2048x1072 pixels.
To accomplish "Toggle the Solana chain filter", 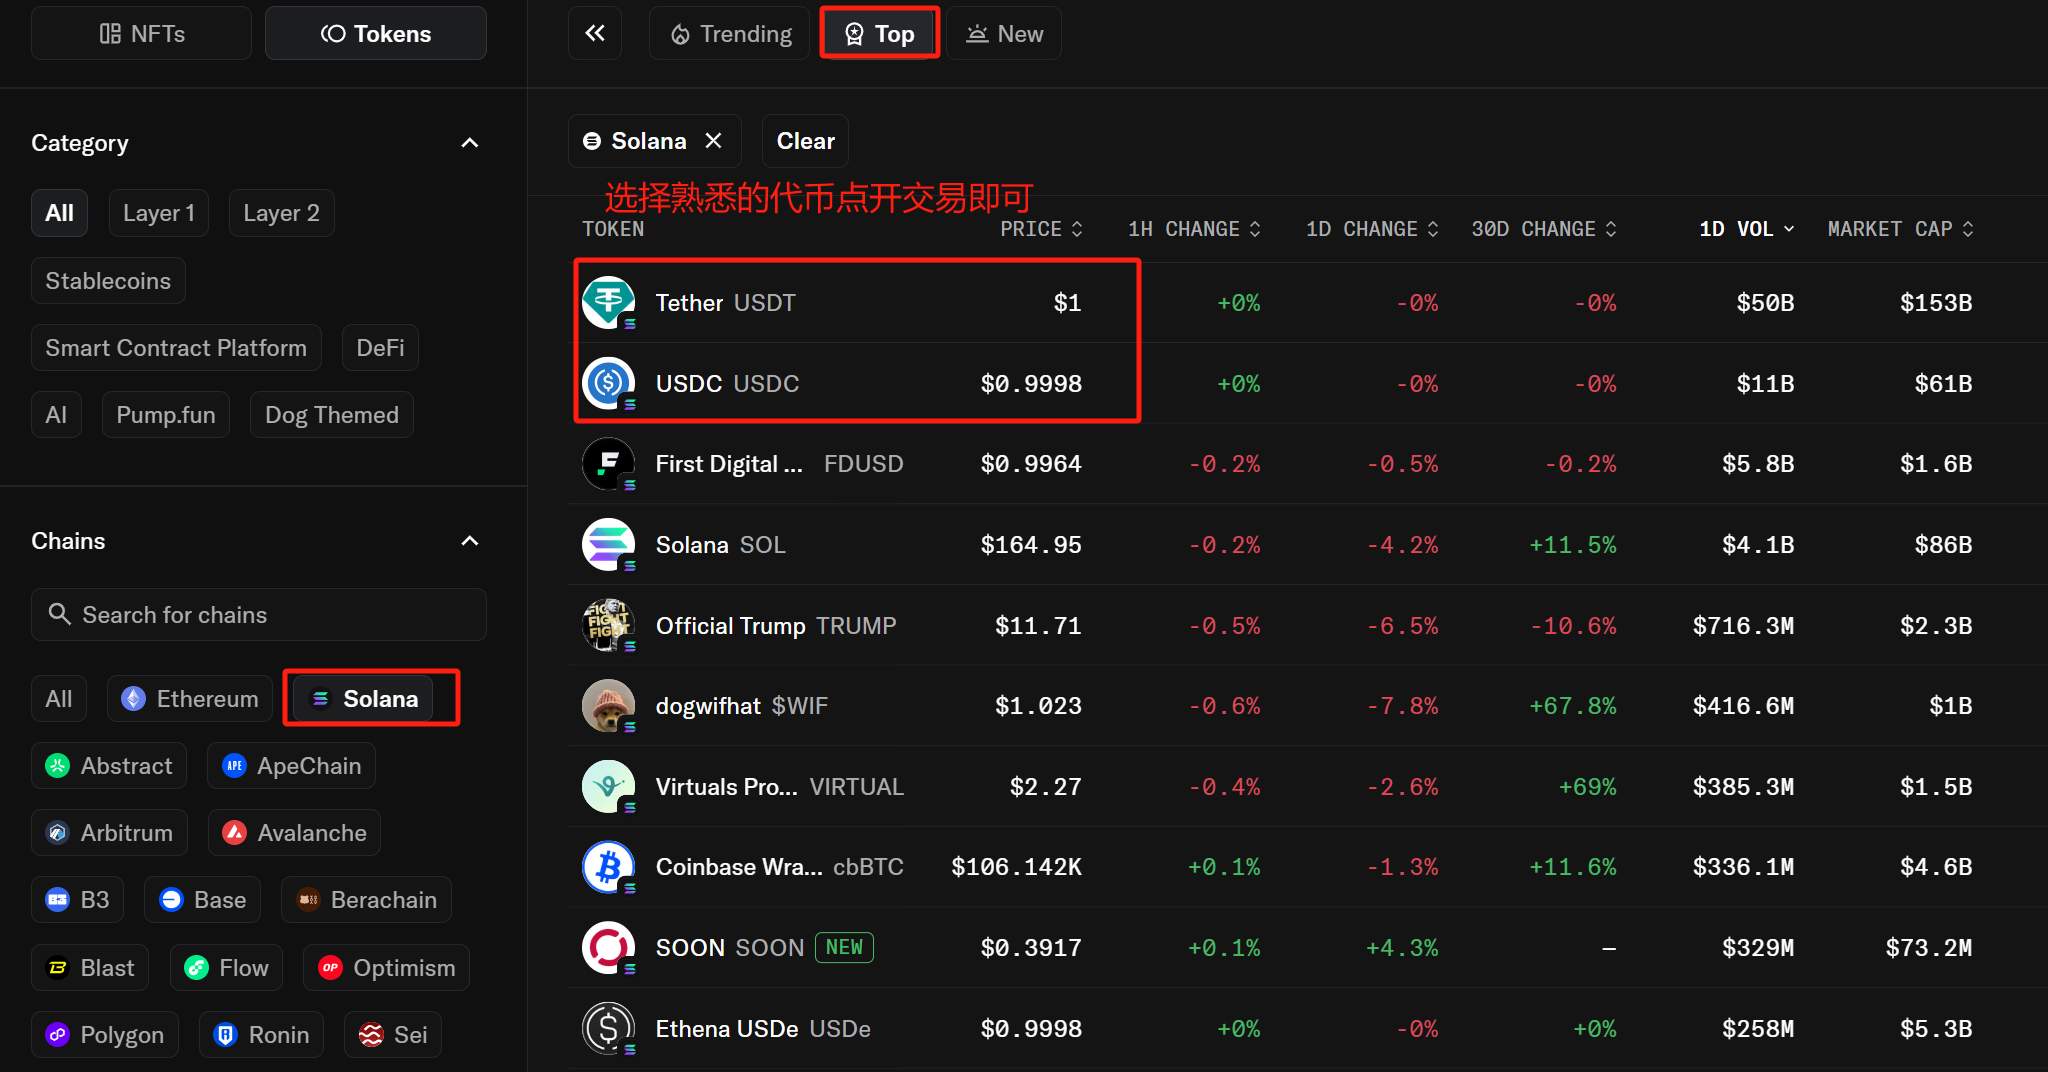I will pyautogui.click(x=363, y=698).
